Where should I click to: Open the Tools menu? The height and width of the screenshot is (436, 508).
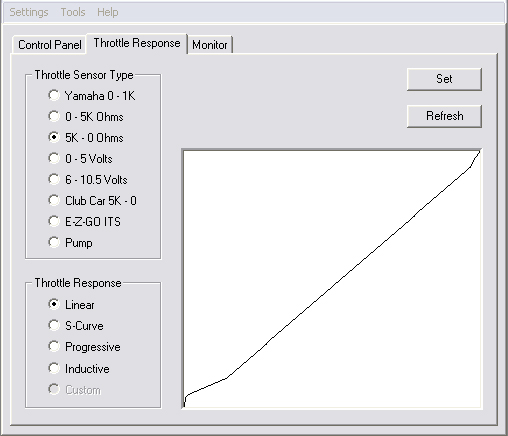73,12
